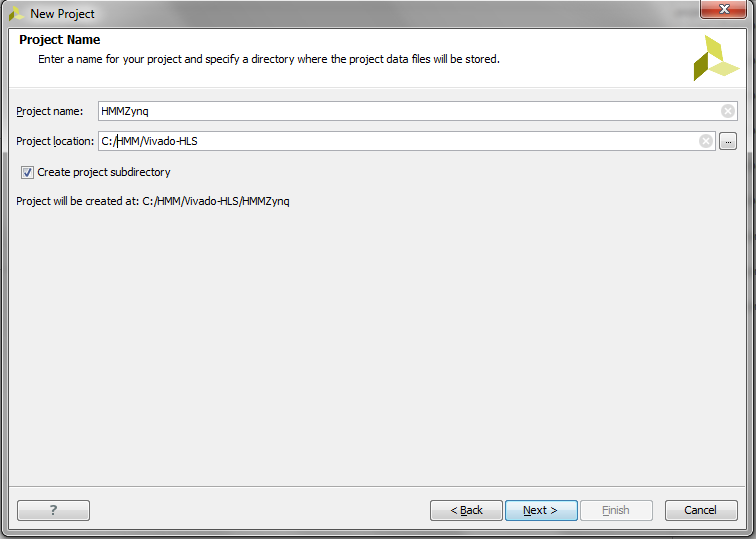Click the 'Project name:' label
This screenshot has width=756, height=539.
click(x=50, y=111)
